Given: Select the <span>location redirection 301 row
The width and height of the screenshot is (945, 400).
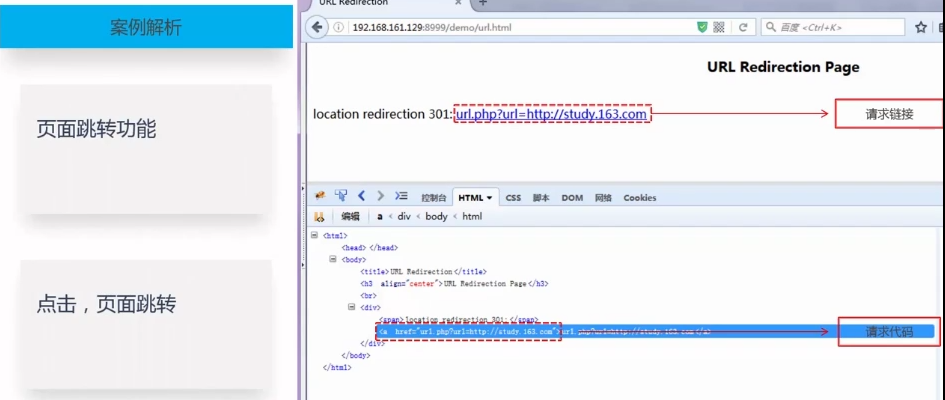Looking at the screenshot, I should point(459,319).
